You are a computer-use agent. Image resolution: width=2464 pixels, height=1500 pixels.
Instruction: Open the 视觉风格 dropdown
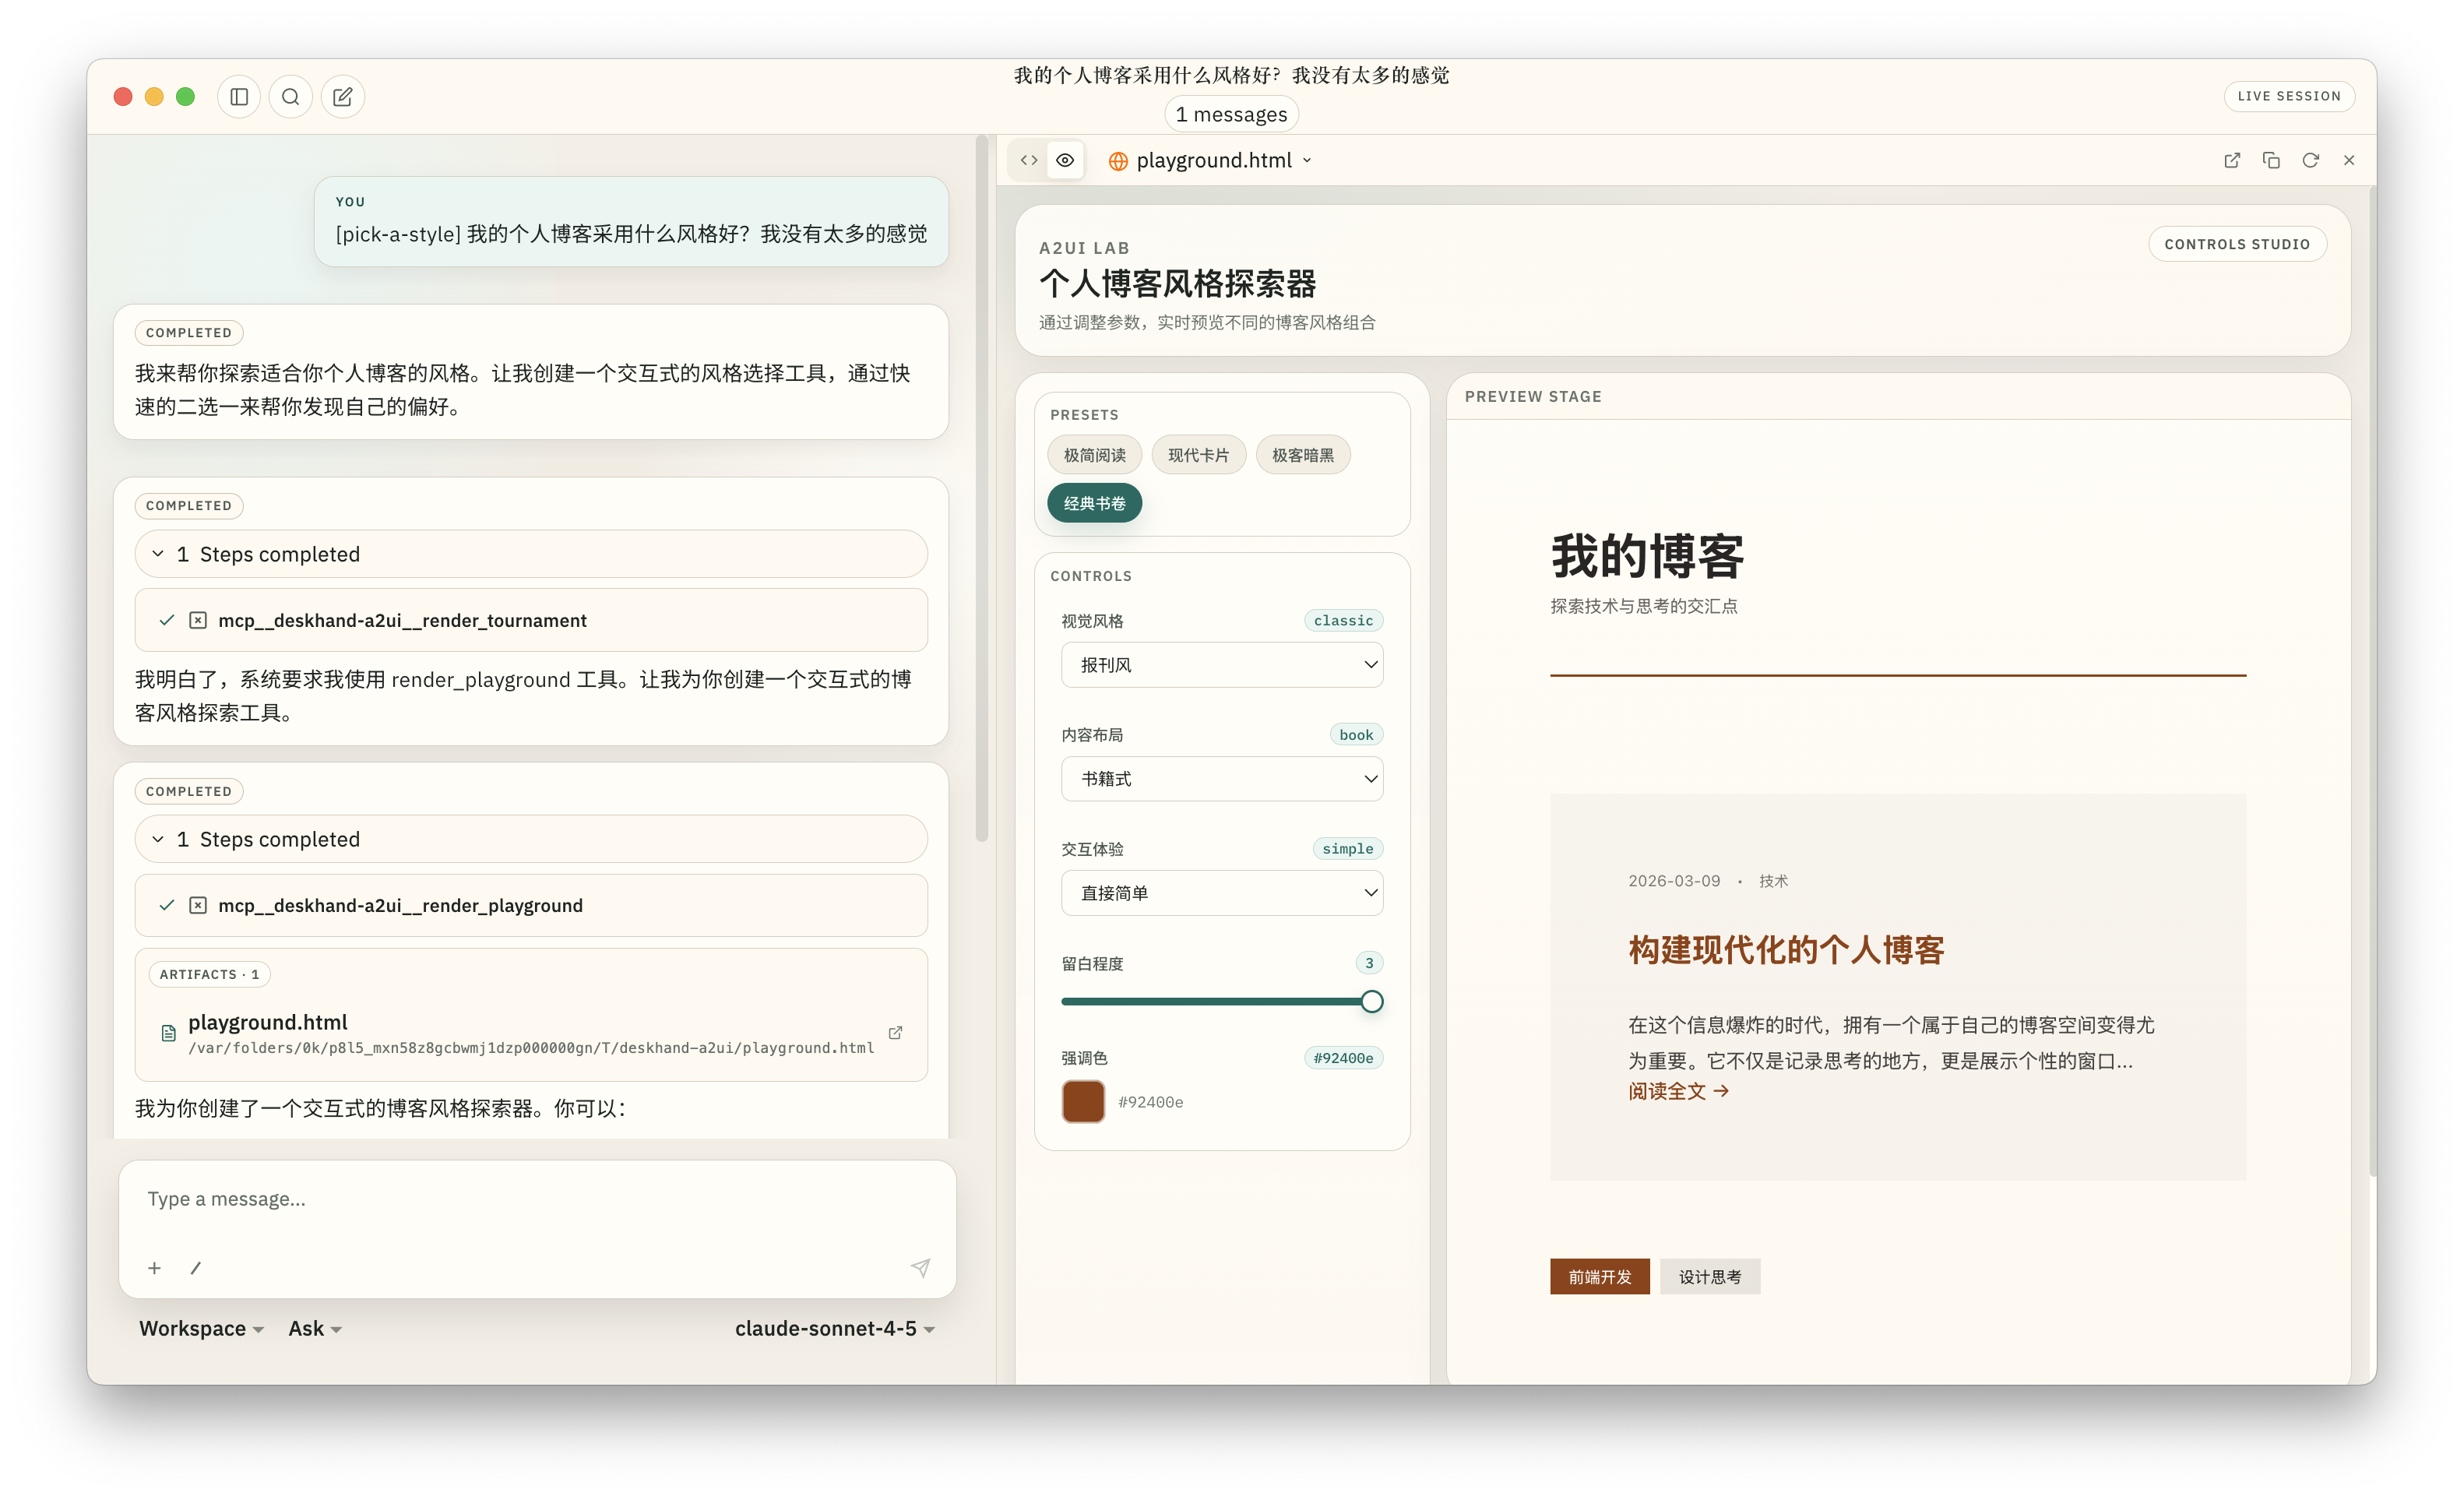(1222, 665)
